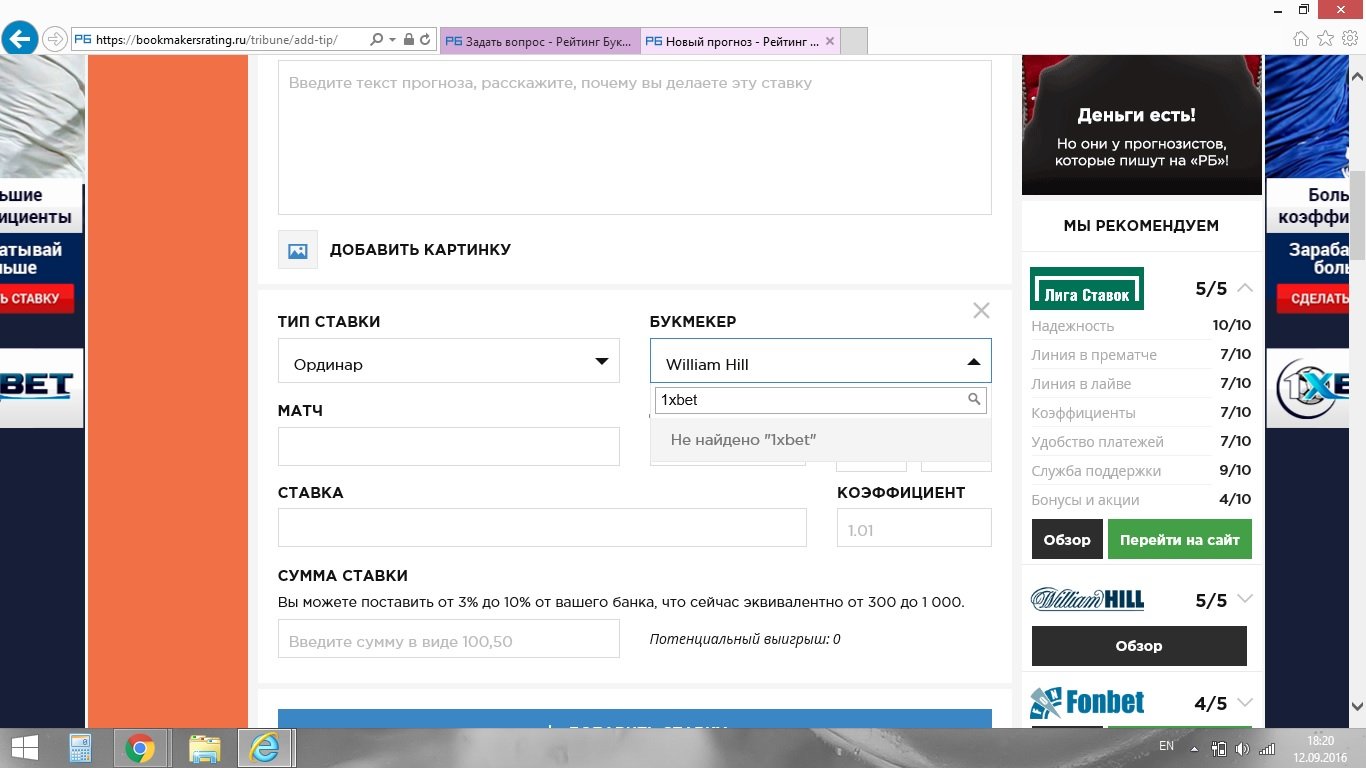The image size is (1366, 768).
Task: Open the browser settings gear icon
Action: [x=1349, y=39]
